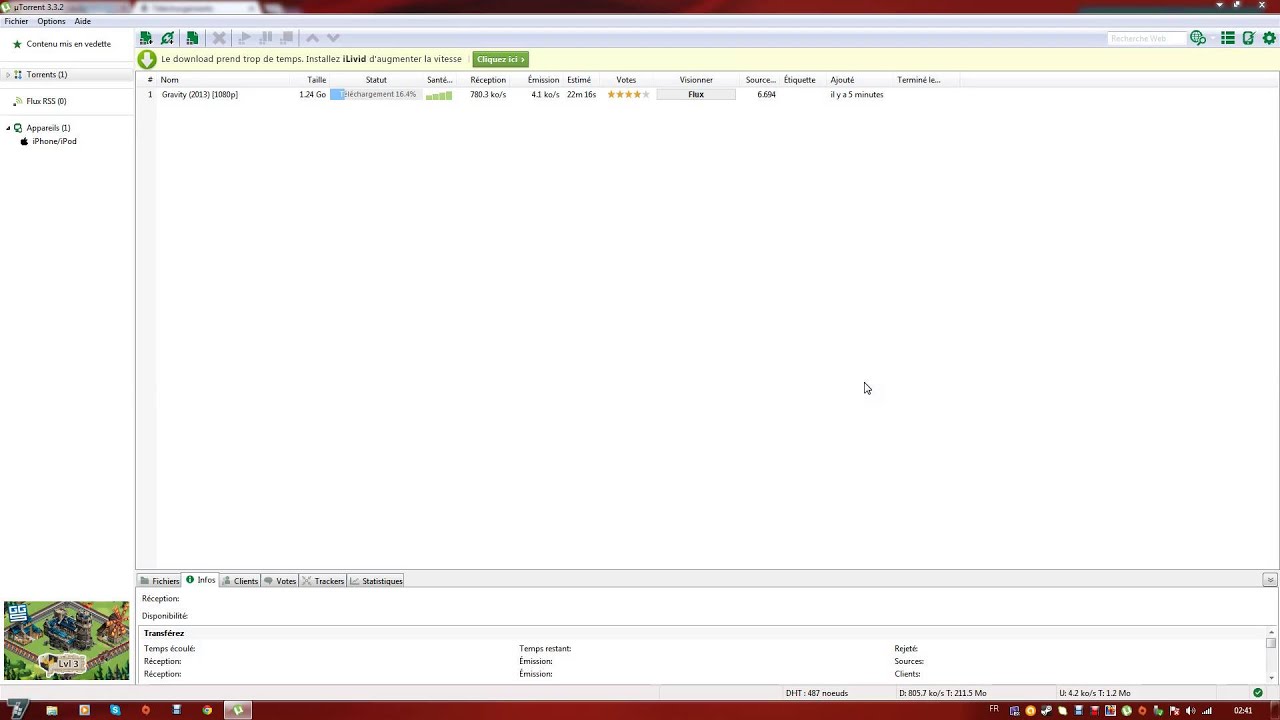Switch to the Infos tab
The height and width of the screenshot is (720, 1280).
tap(201, 580)
